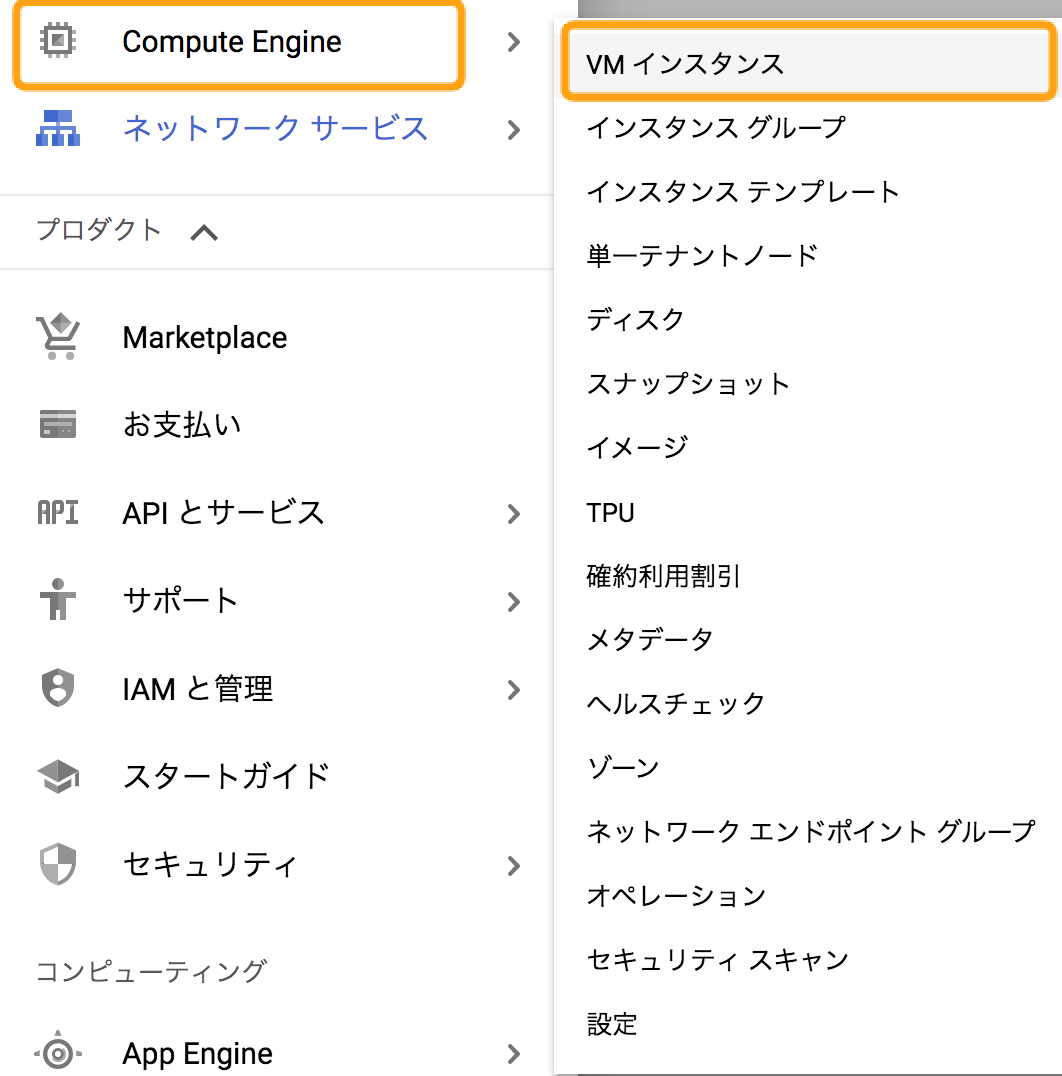Click the Network Services (ネットワーク サービス) icon

pyautogui.click(x=57, y=129)
